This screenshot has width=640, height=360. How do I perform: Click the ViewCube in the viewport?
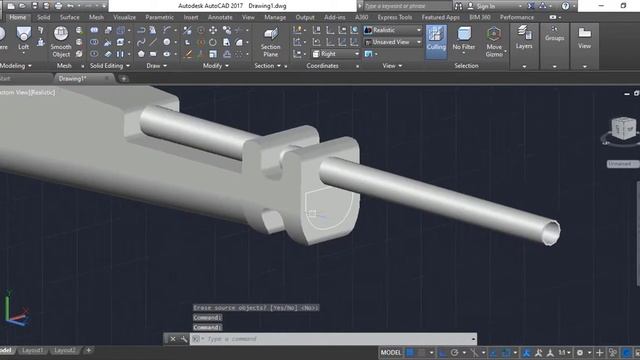(x=623, y=129)
